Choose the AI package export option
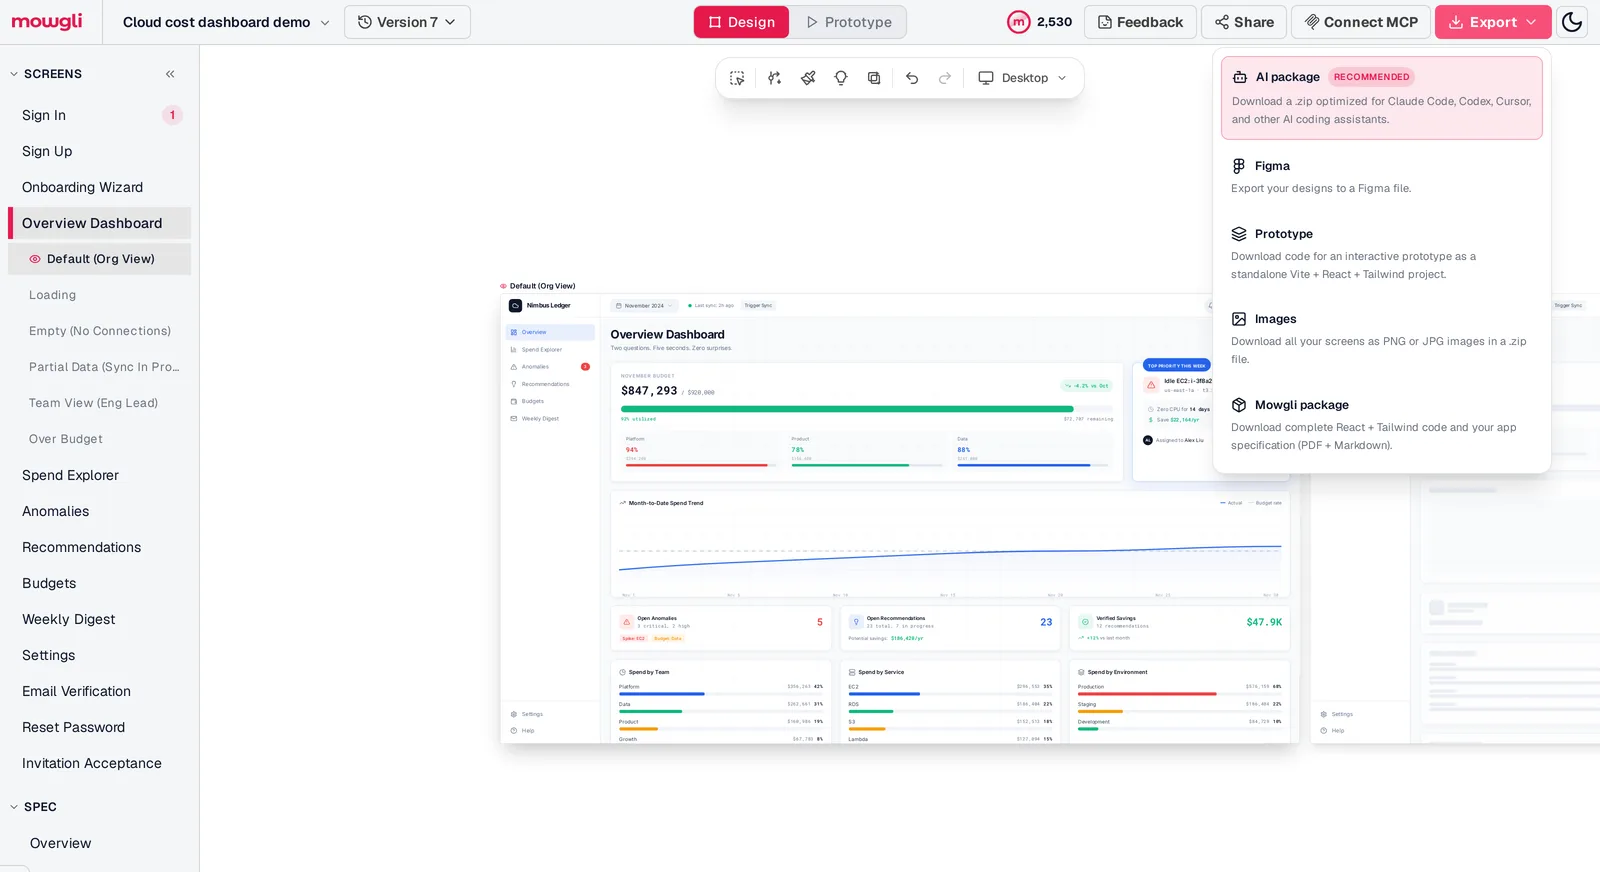This screenshot has width=1600, height=872. (x=1381, y=98)
